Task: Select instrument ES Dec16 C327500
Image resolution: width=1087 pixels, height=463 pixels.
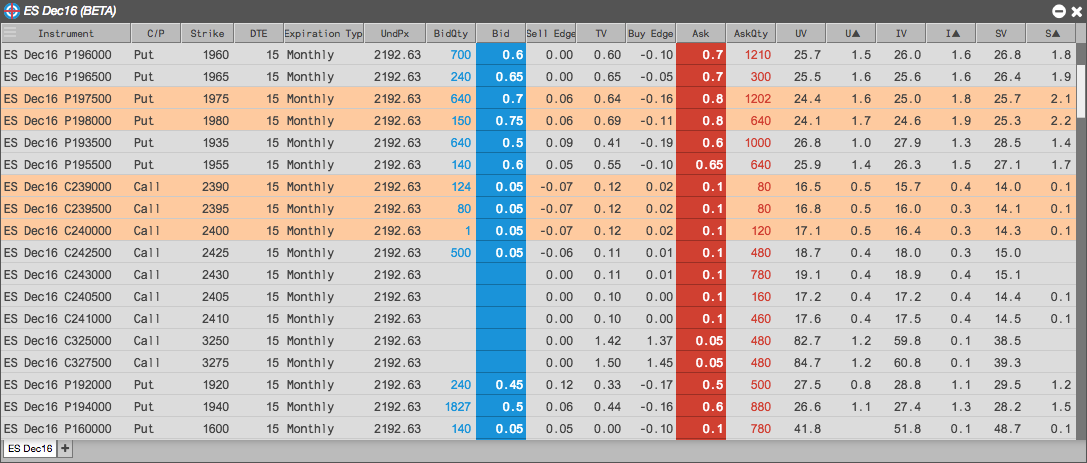Action: [58, 363]
